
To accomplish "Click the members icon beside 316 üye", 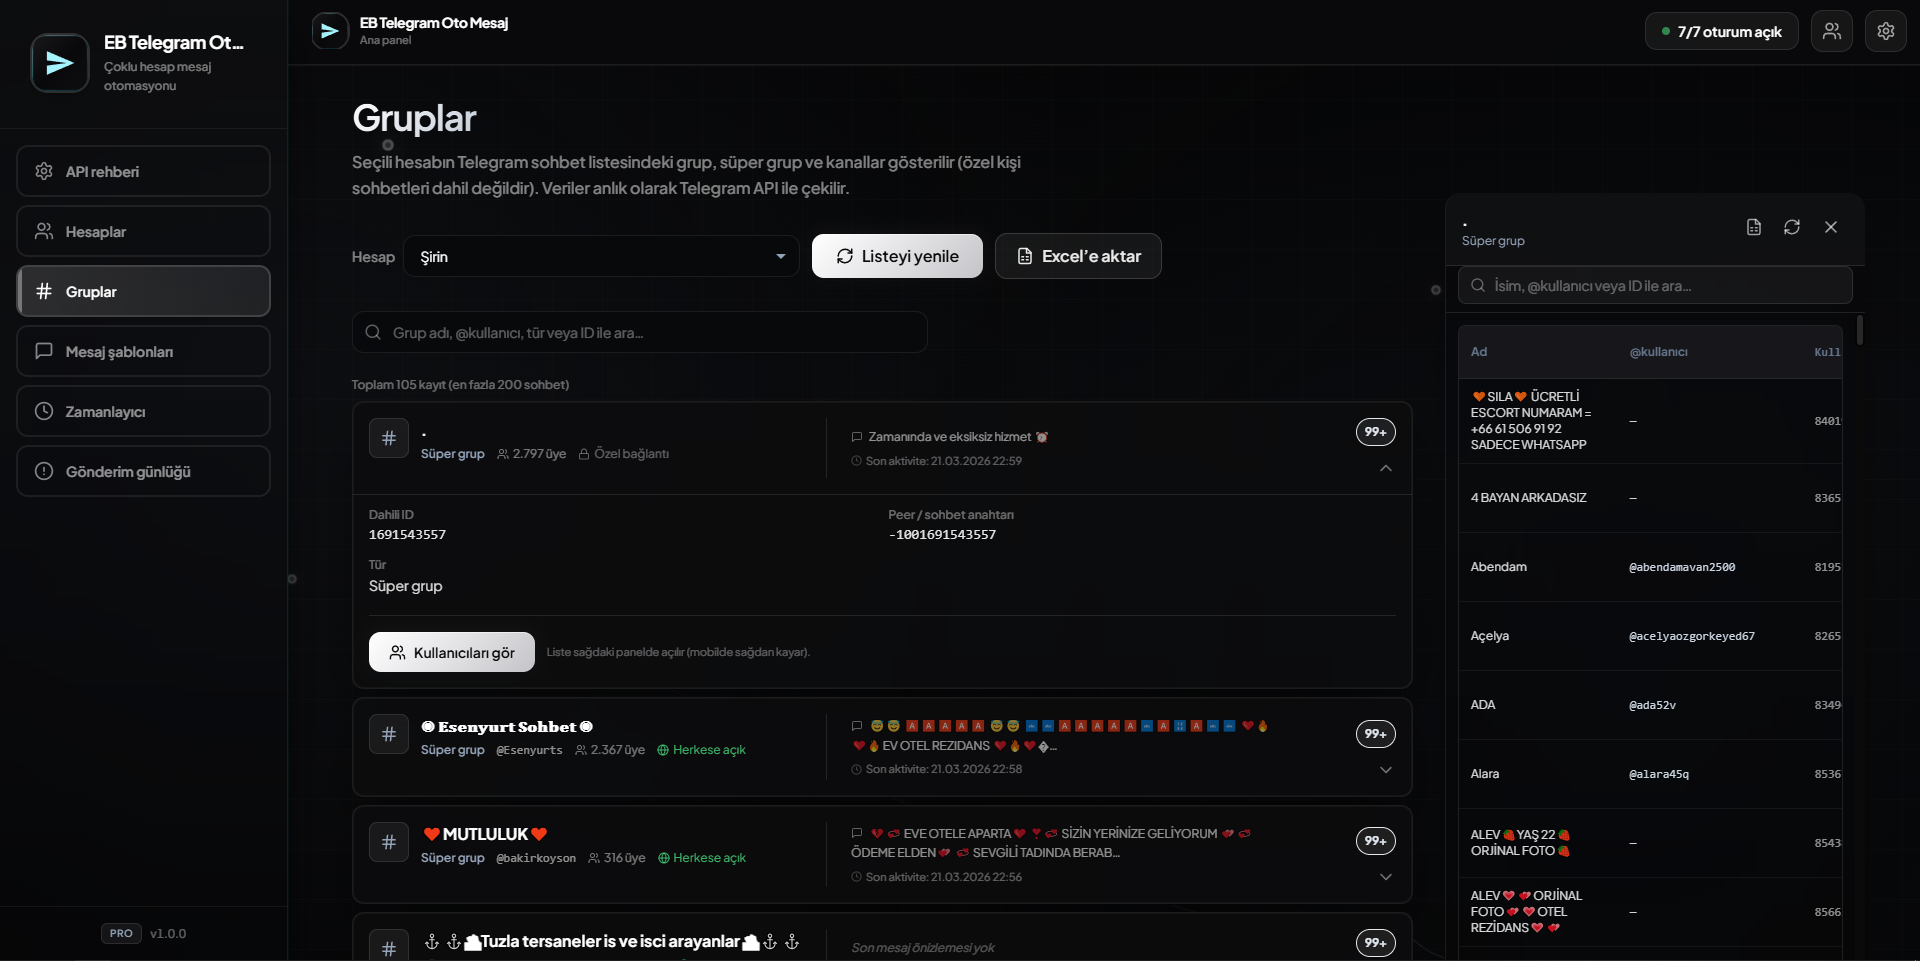I will (594, 858).
